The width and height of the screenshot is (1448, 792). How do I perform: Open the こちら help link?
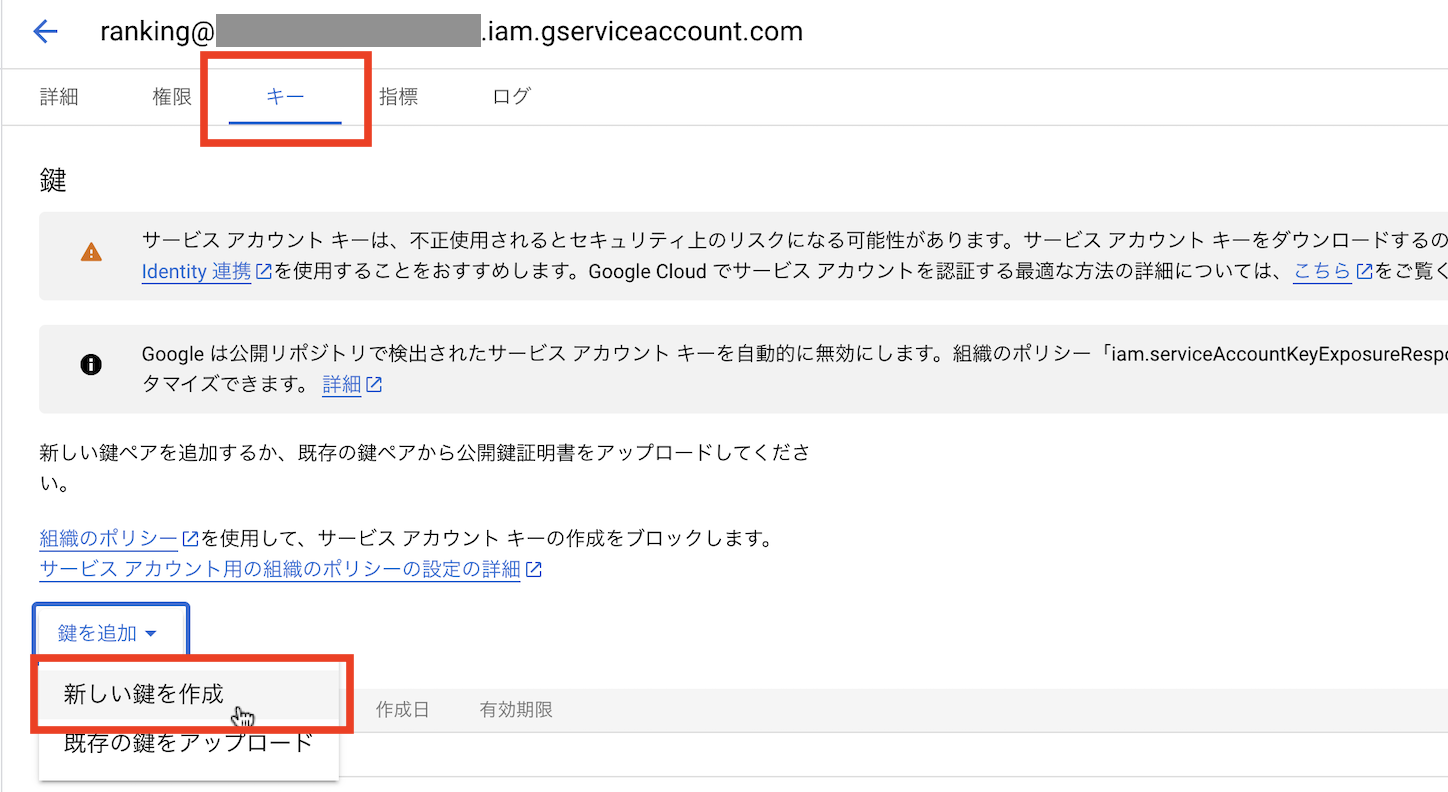point(1322,271)
